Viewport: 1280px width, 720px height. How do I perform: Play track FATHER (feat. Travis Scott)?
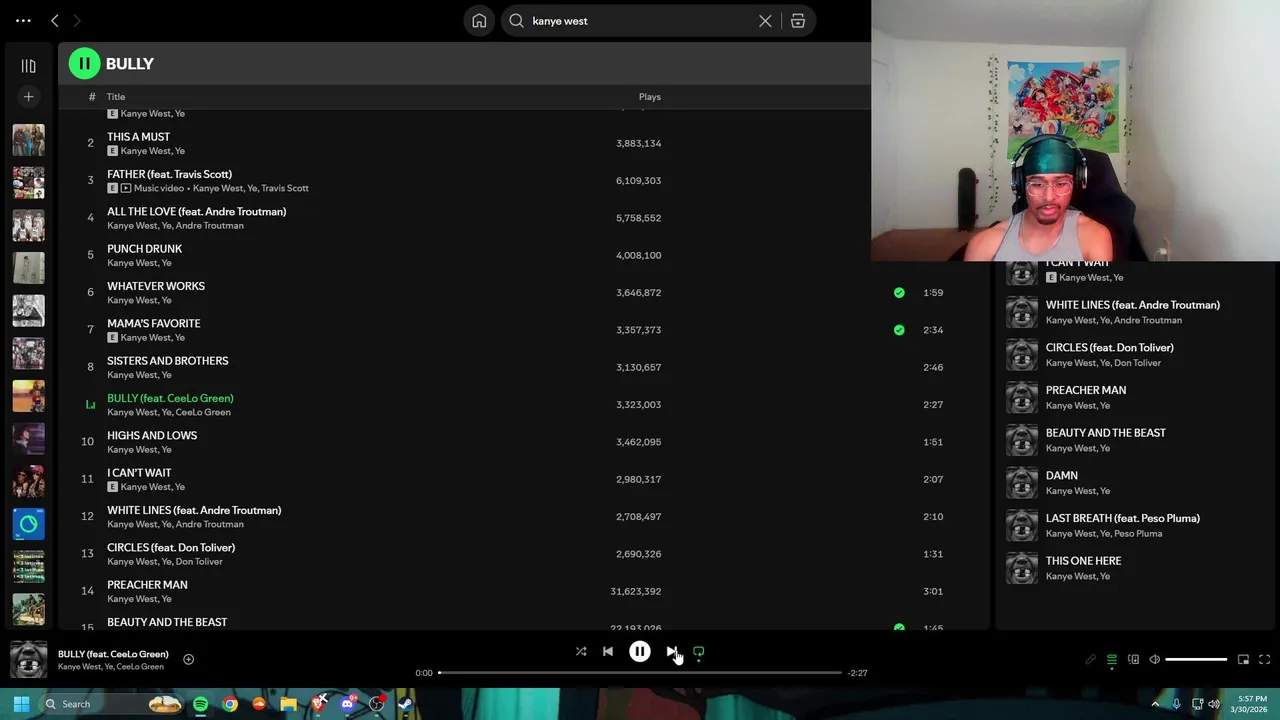pos(169,174)
